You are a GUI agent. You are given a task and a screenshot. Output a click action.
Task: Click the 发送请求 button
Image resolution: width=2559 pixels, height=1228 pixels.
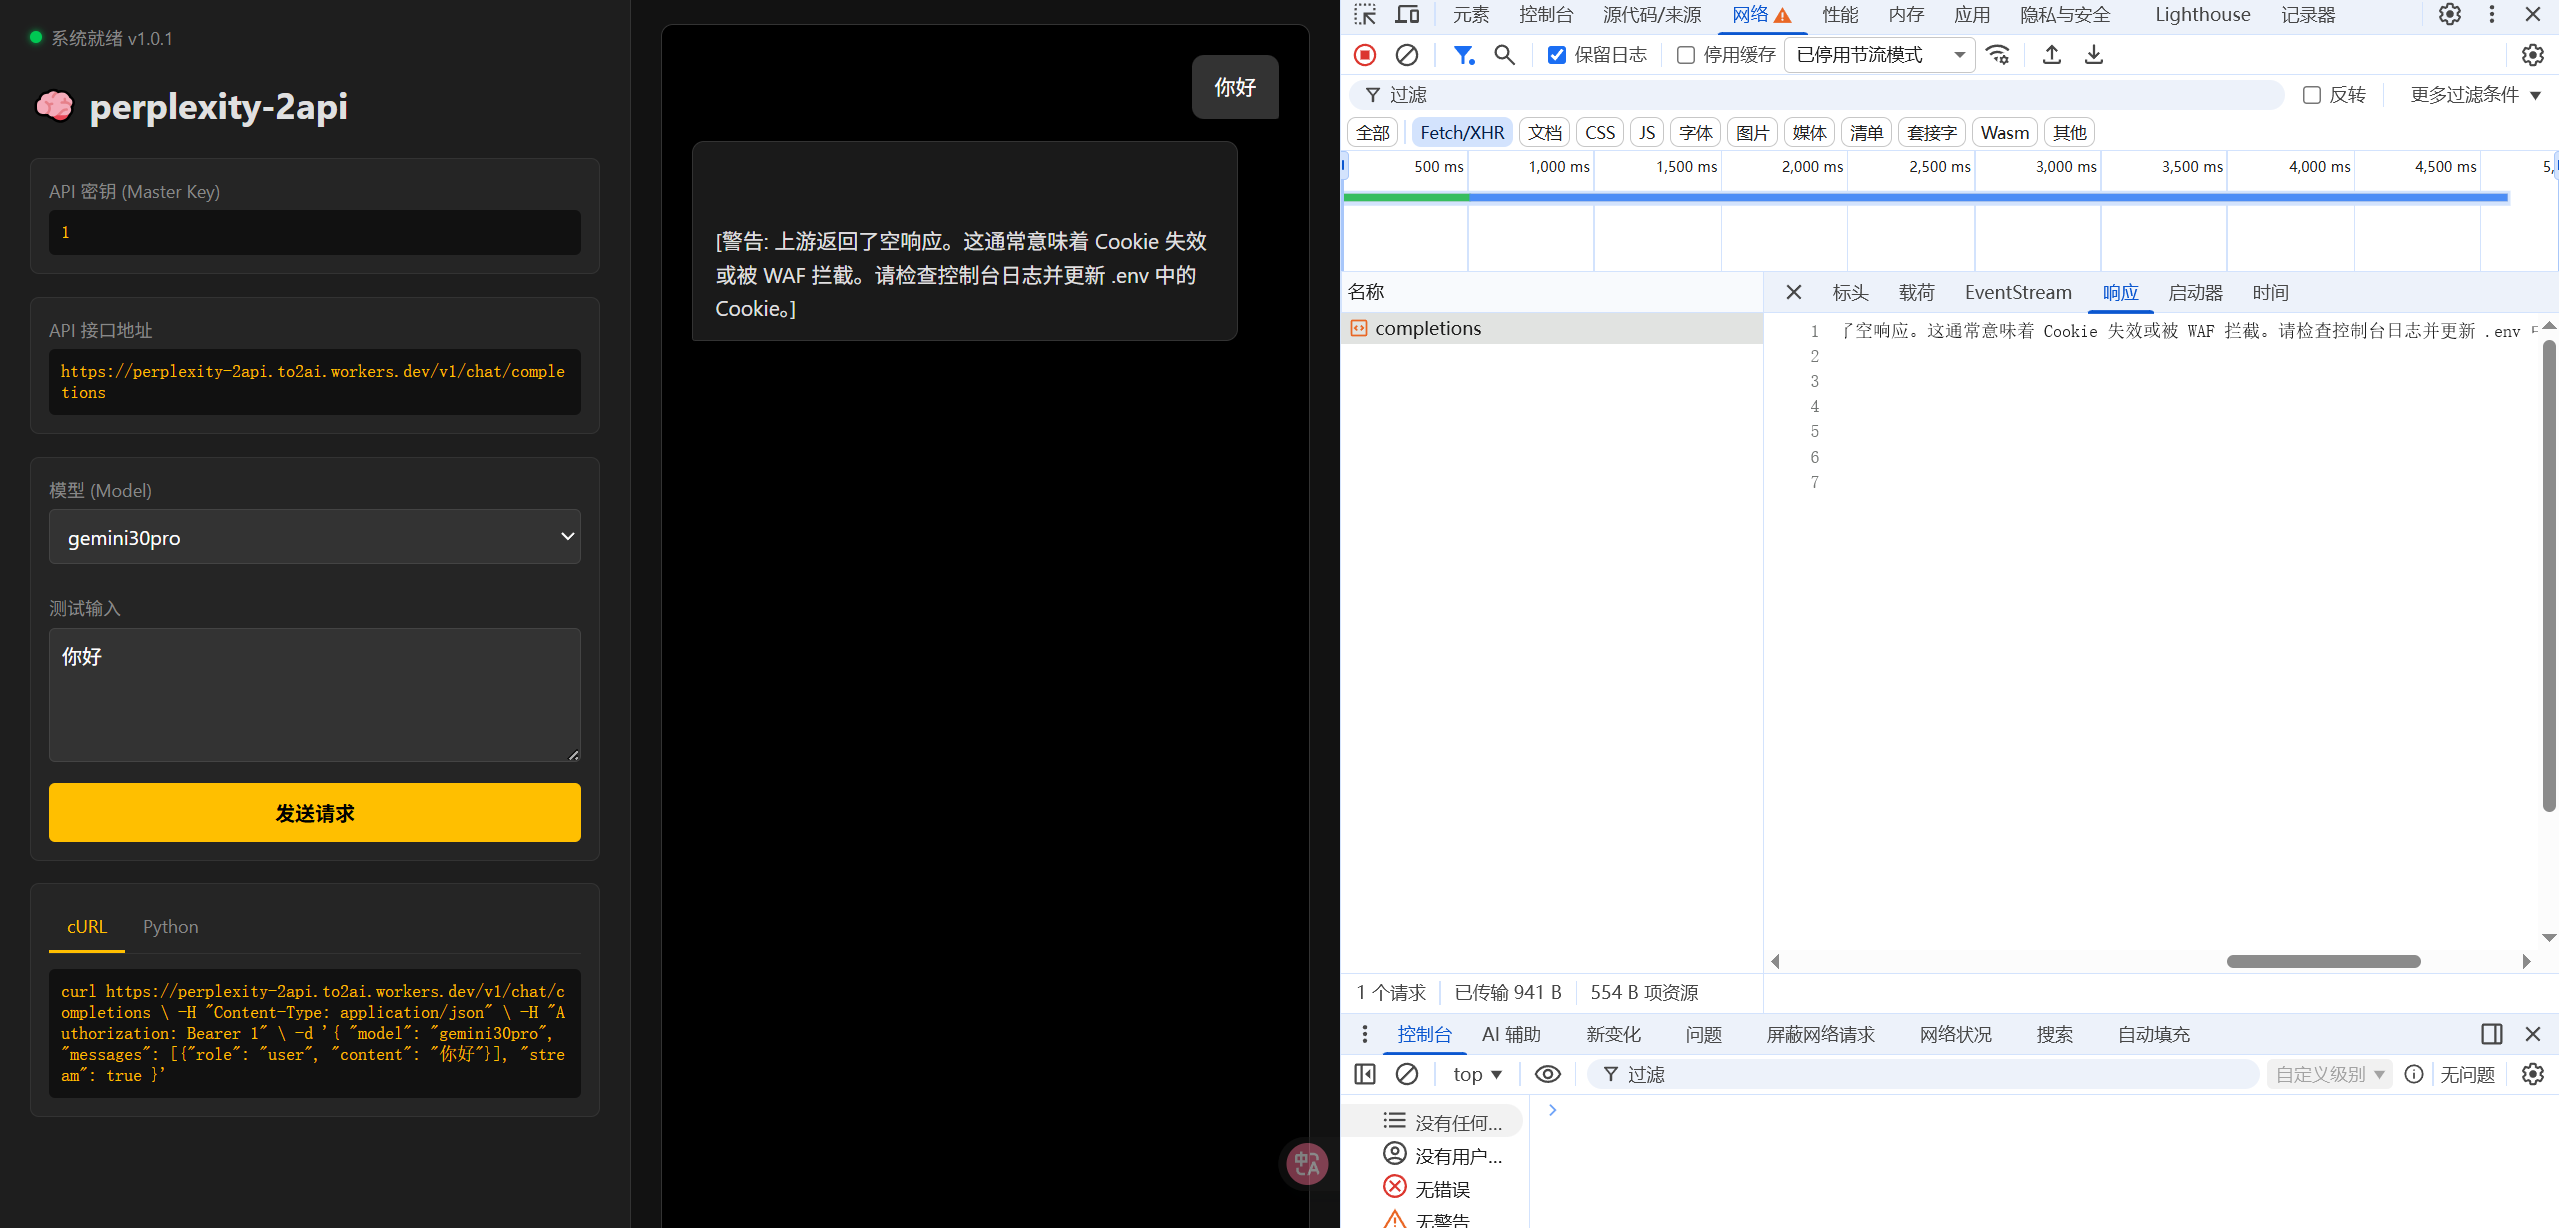315,812
